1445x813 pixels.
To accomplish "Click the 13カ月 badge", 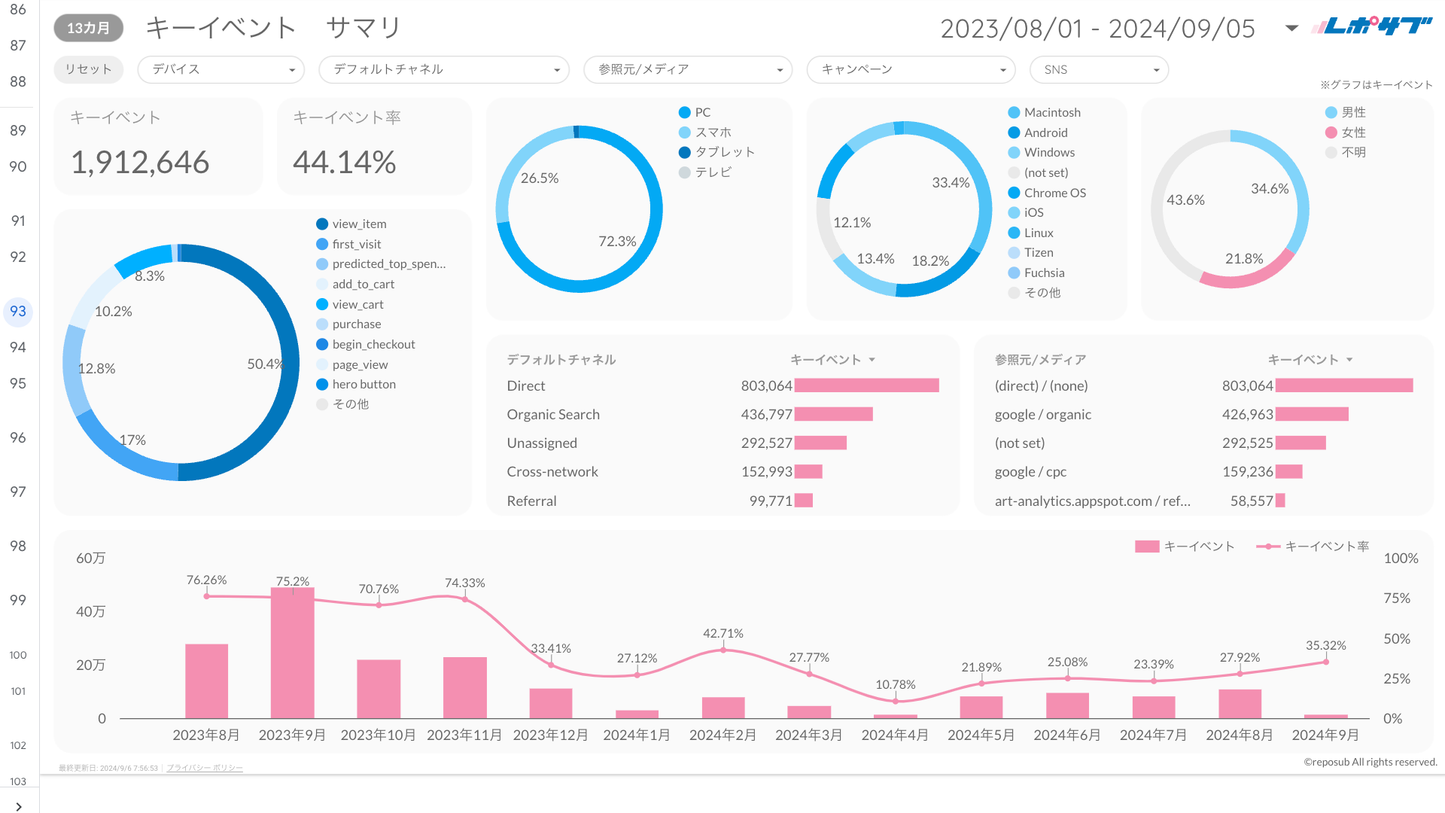I will (88, 28).
